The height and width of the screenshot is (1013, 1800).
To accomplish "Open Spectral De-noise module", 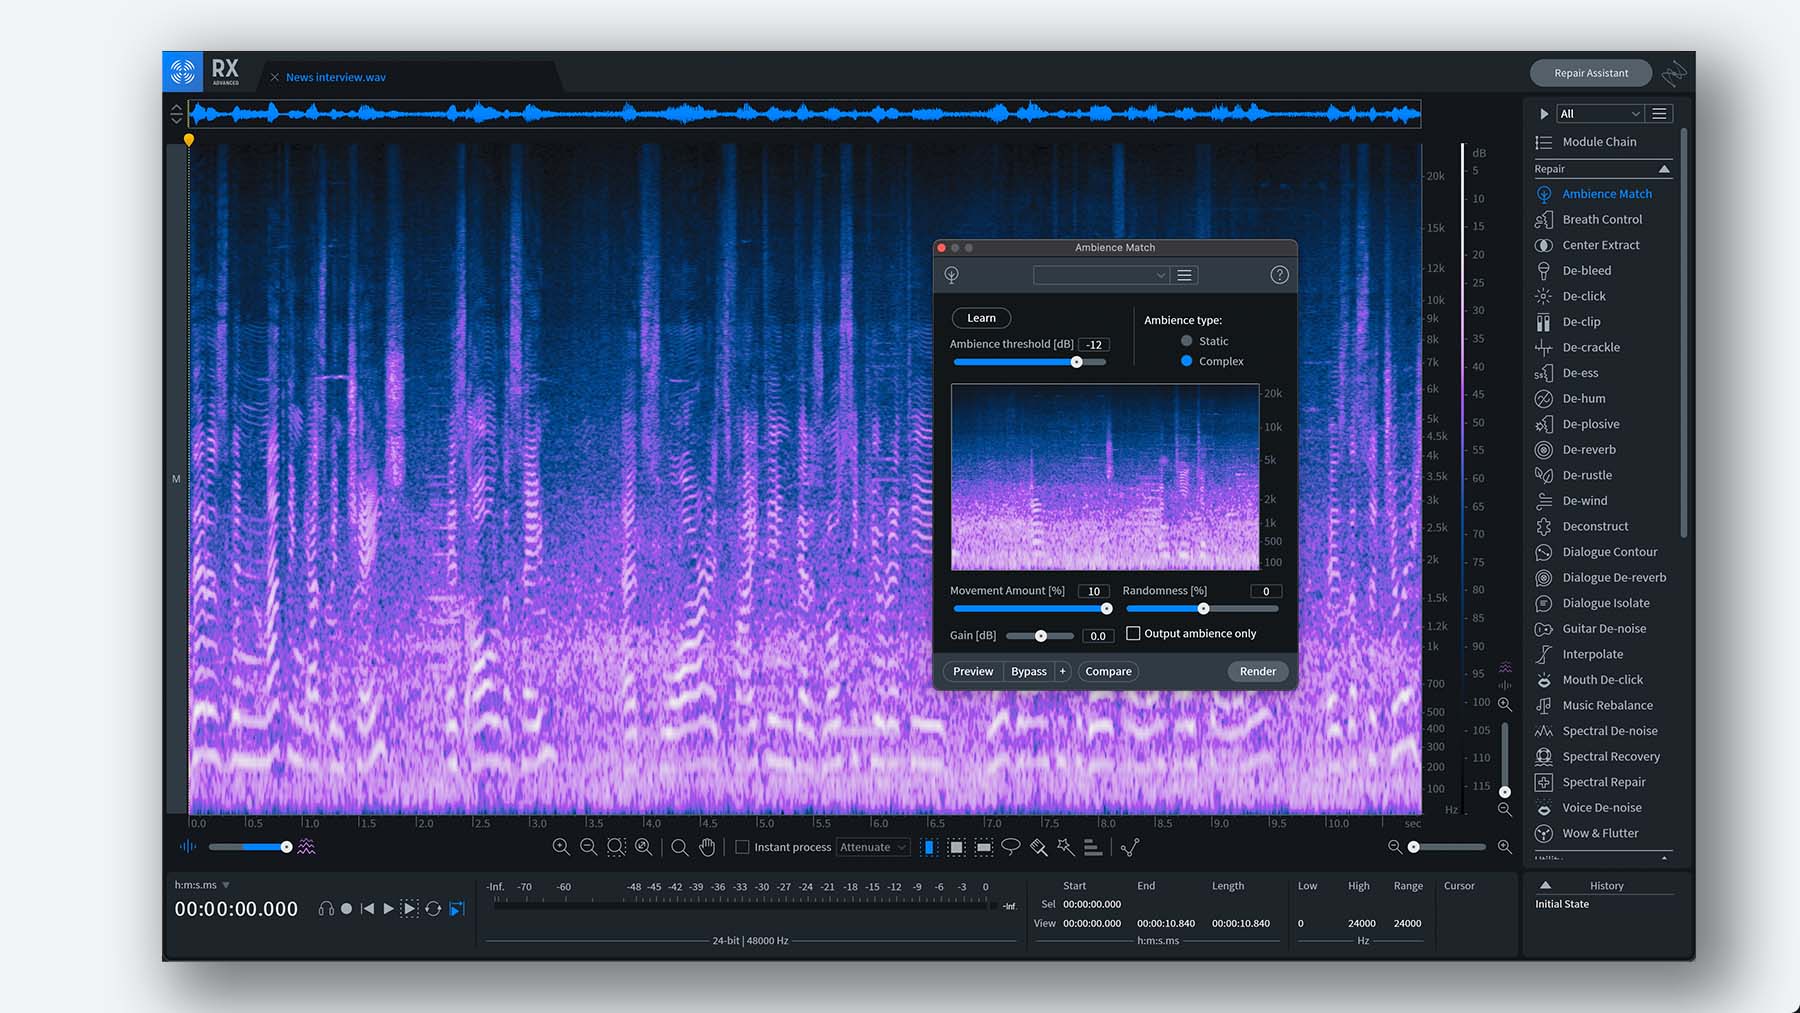I will point(1609,731).
